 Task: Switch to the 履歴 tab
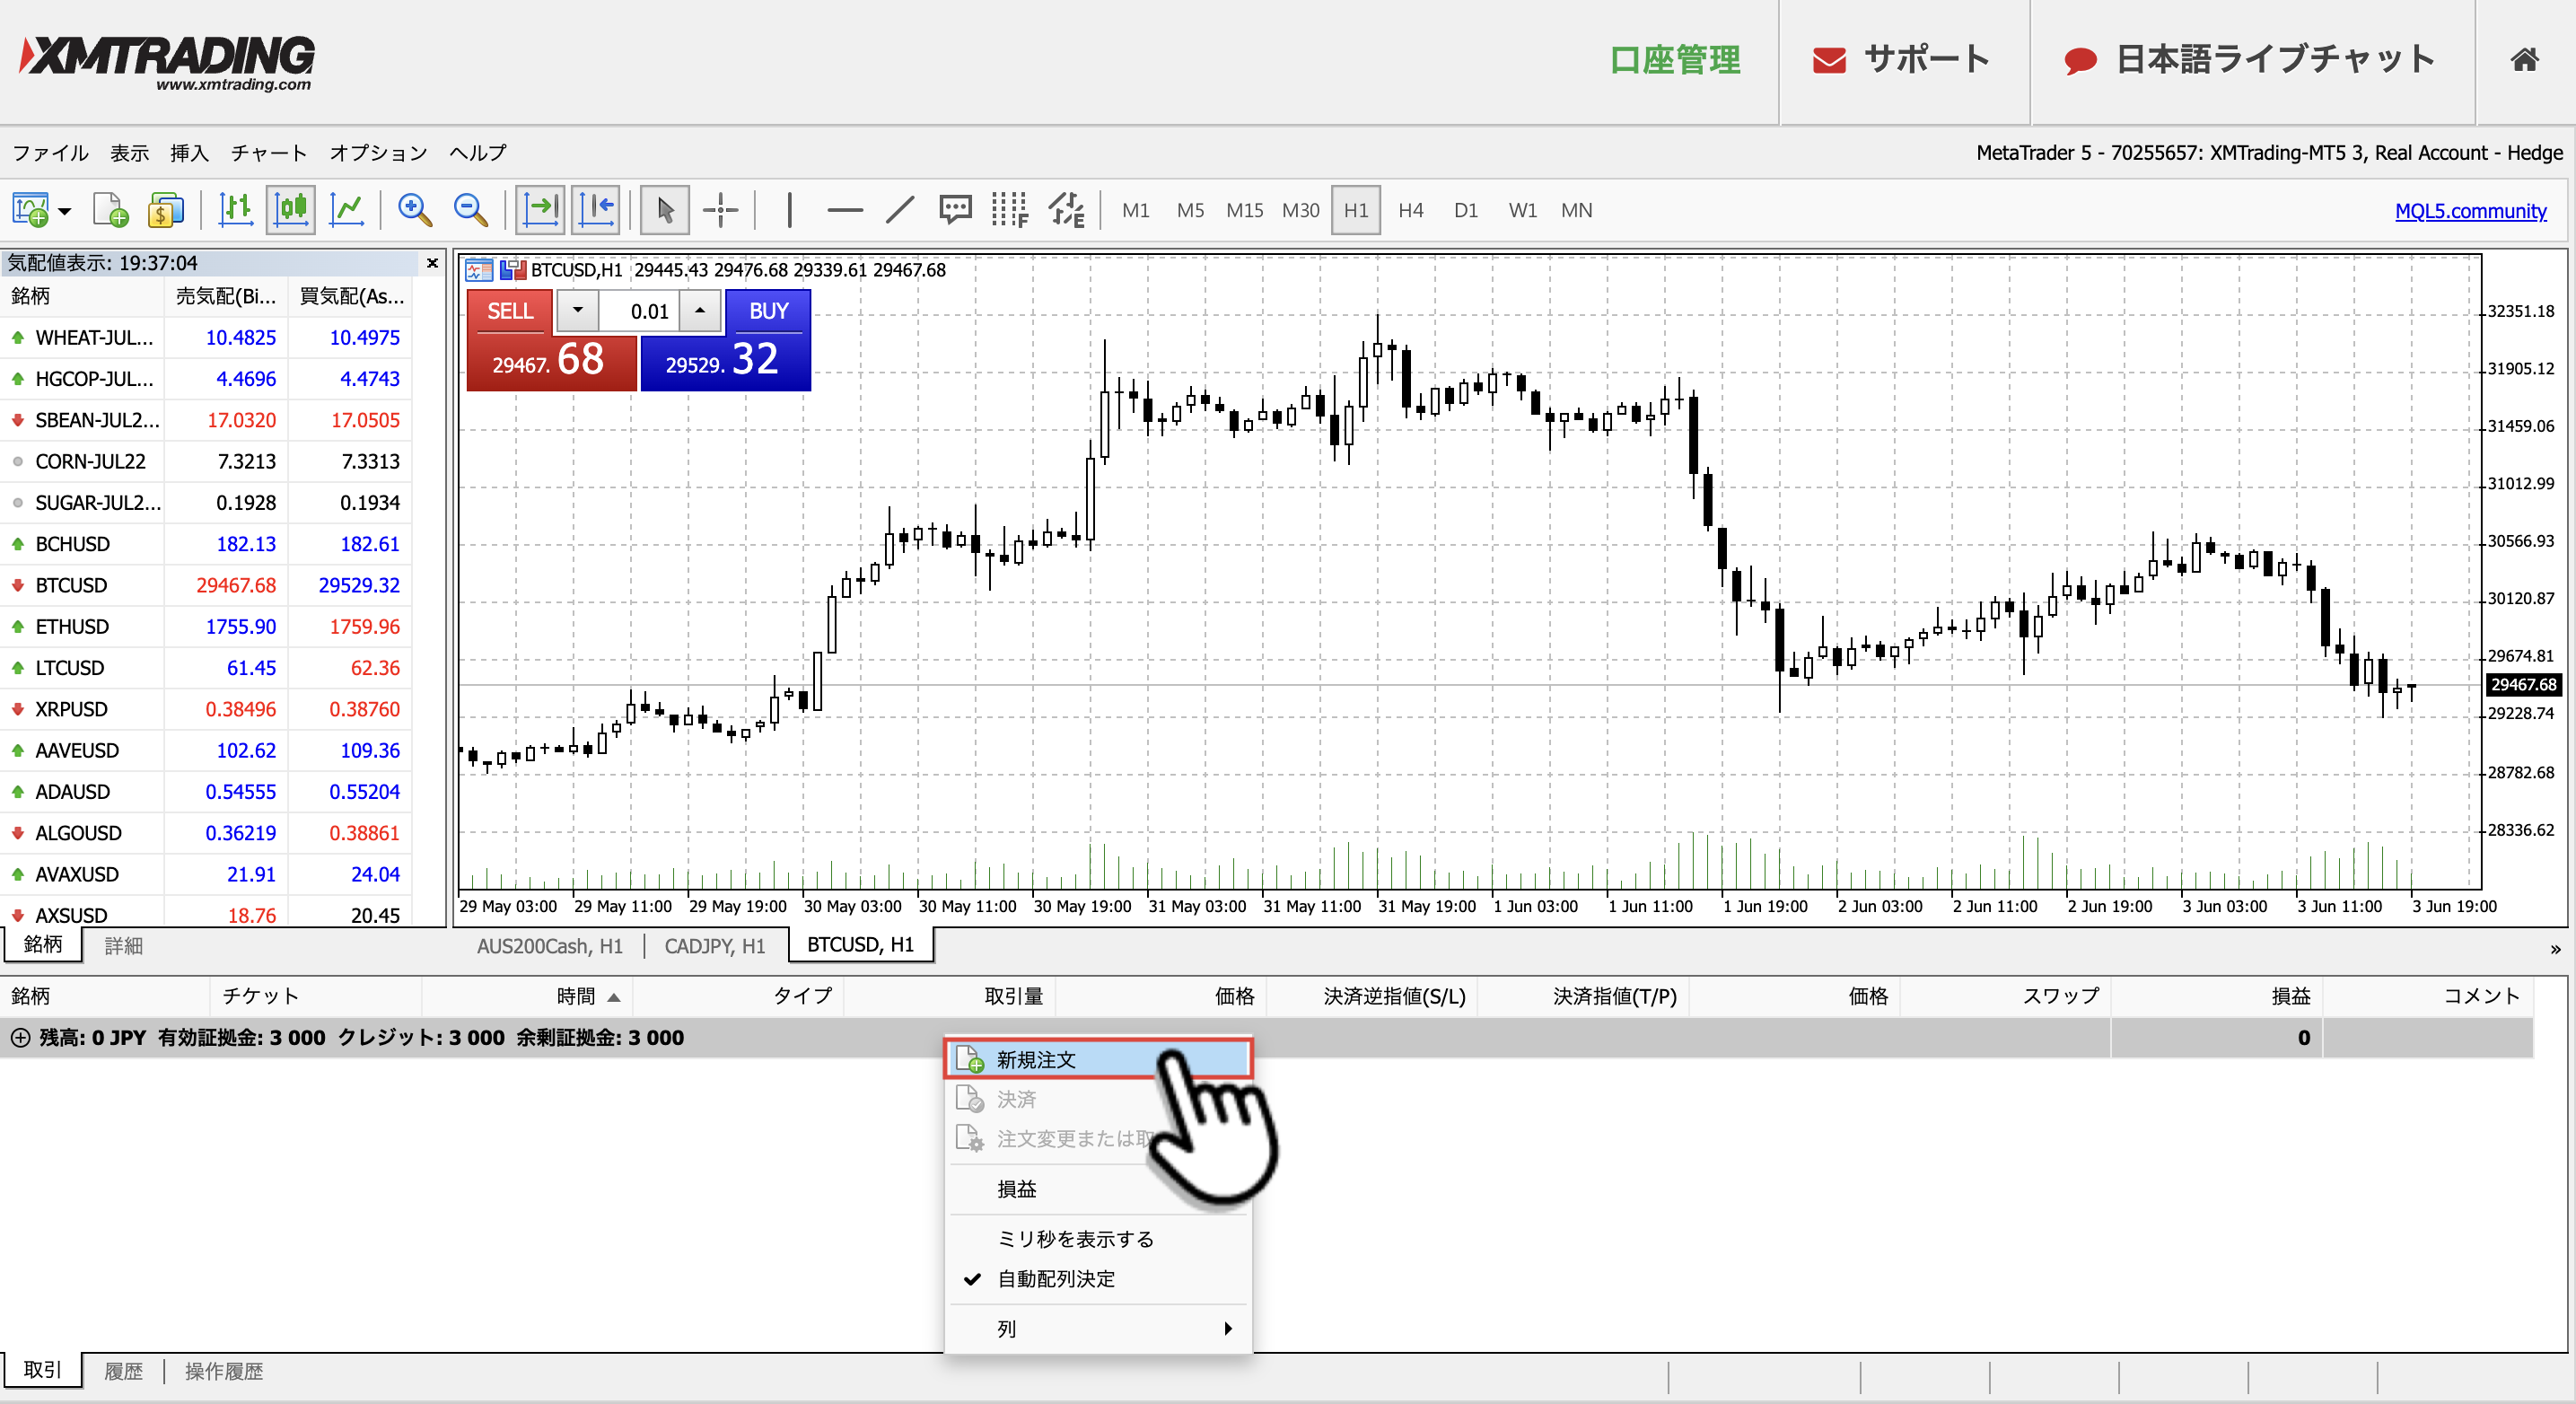coord(124,1371)
